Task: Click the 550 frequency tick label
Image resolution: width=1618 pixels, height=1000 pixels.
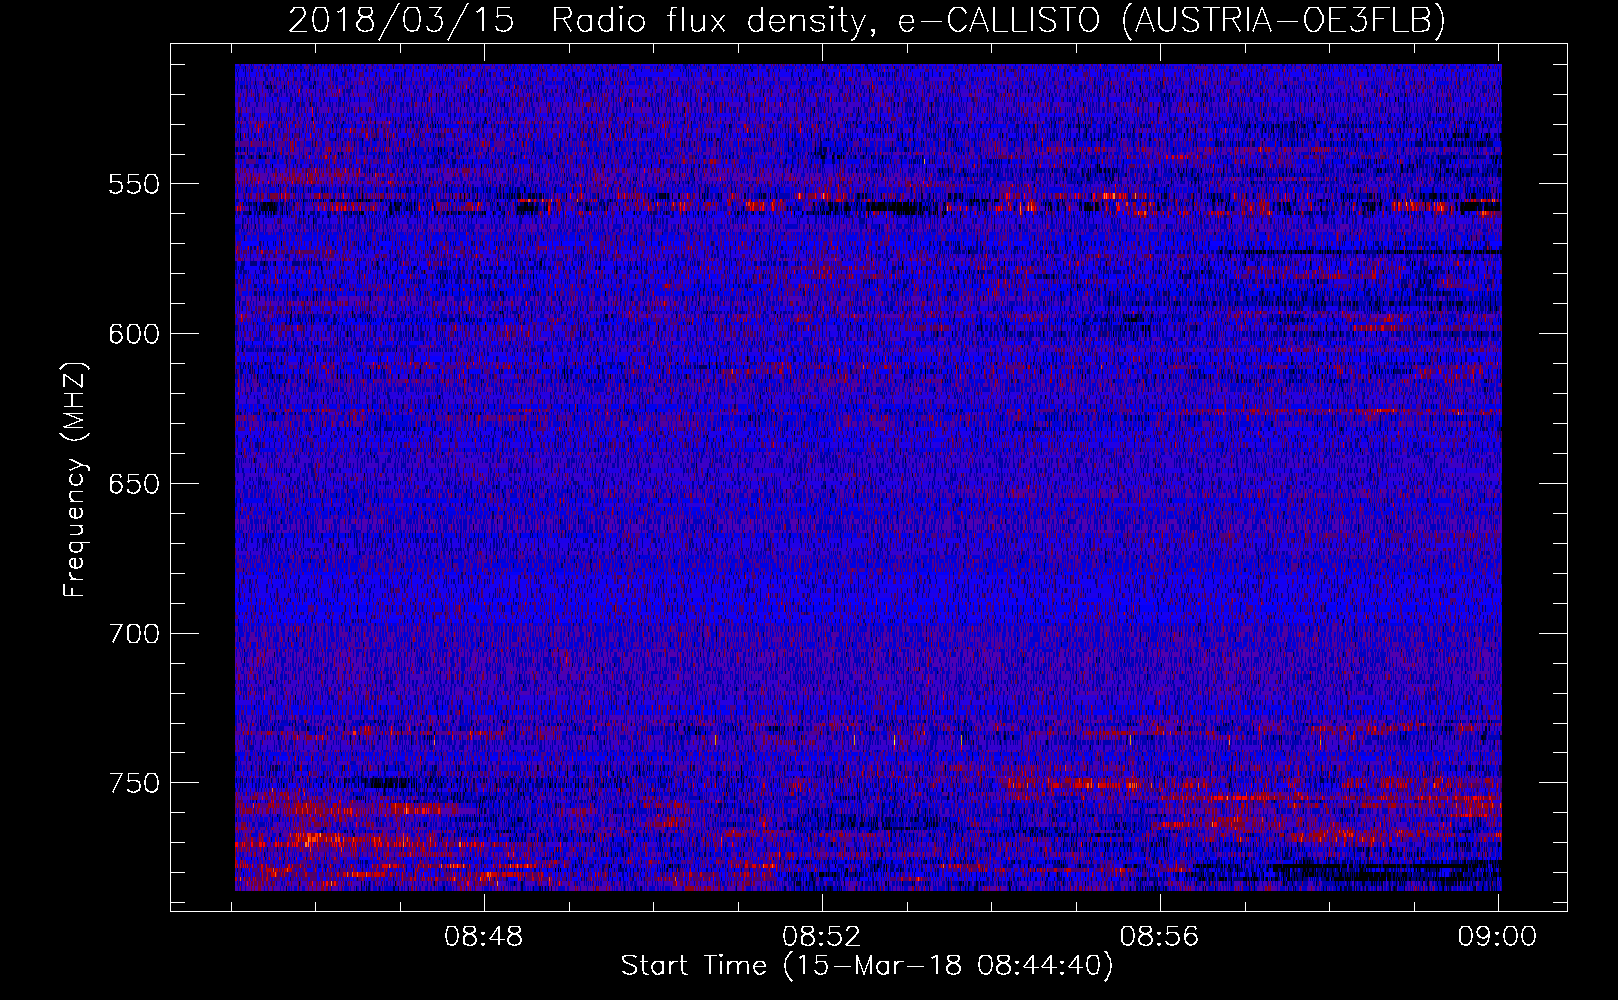Action: [134, 184]
